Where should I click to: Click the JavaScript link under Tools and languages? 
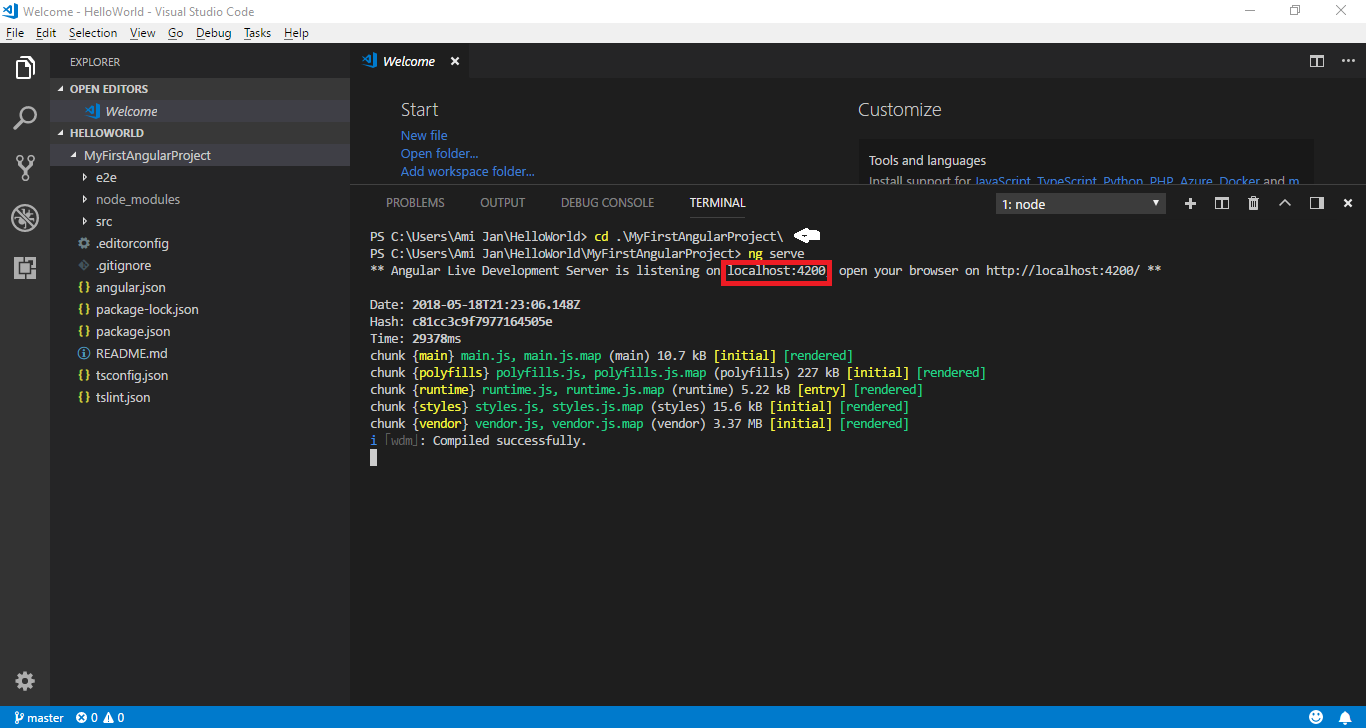pos(1003,181)
